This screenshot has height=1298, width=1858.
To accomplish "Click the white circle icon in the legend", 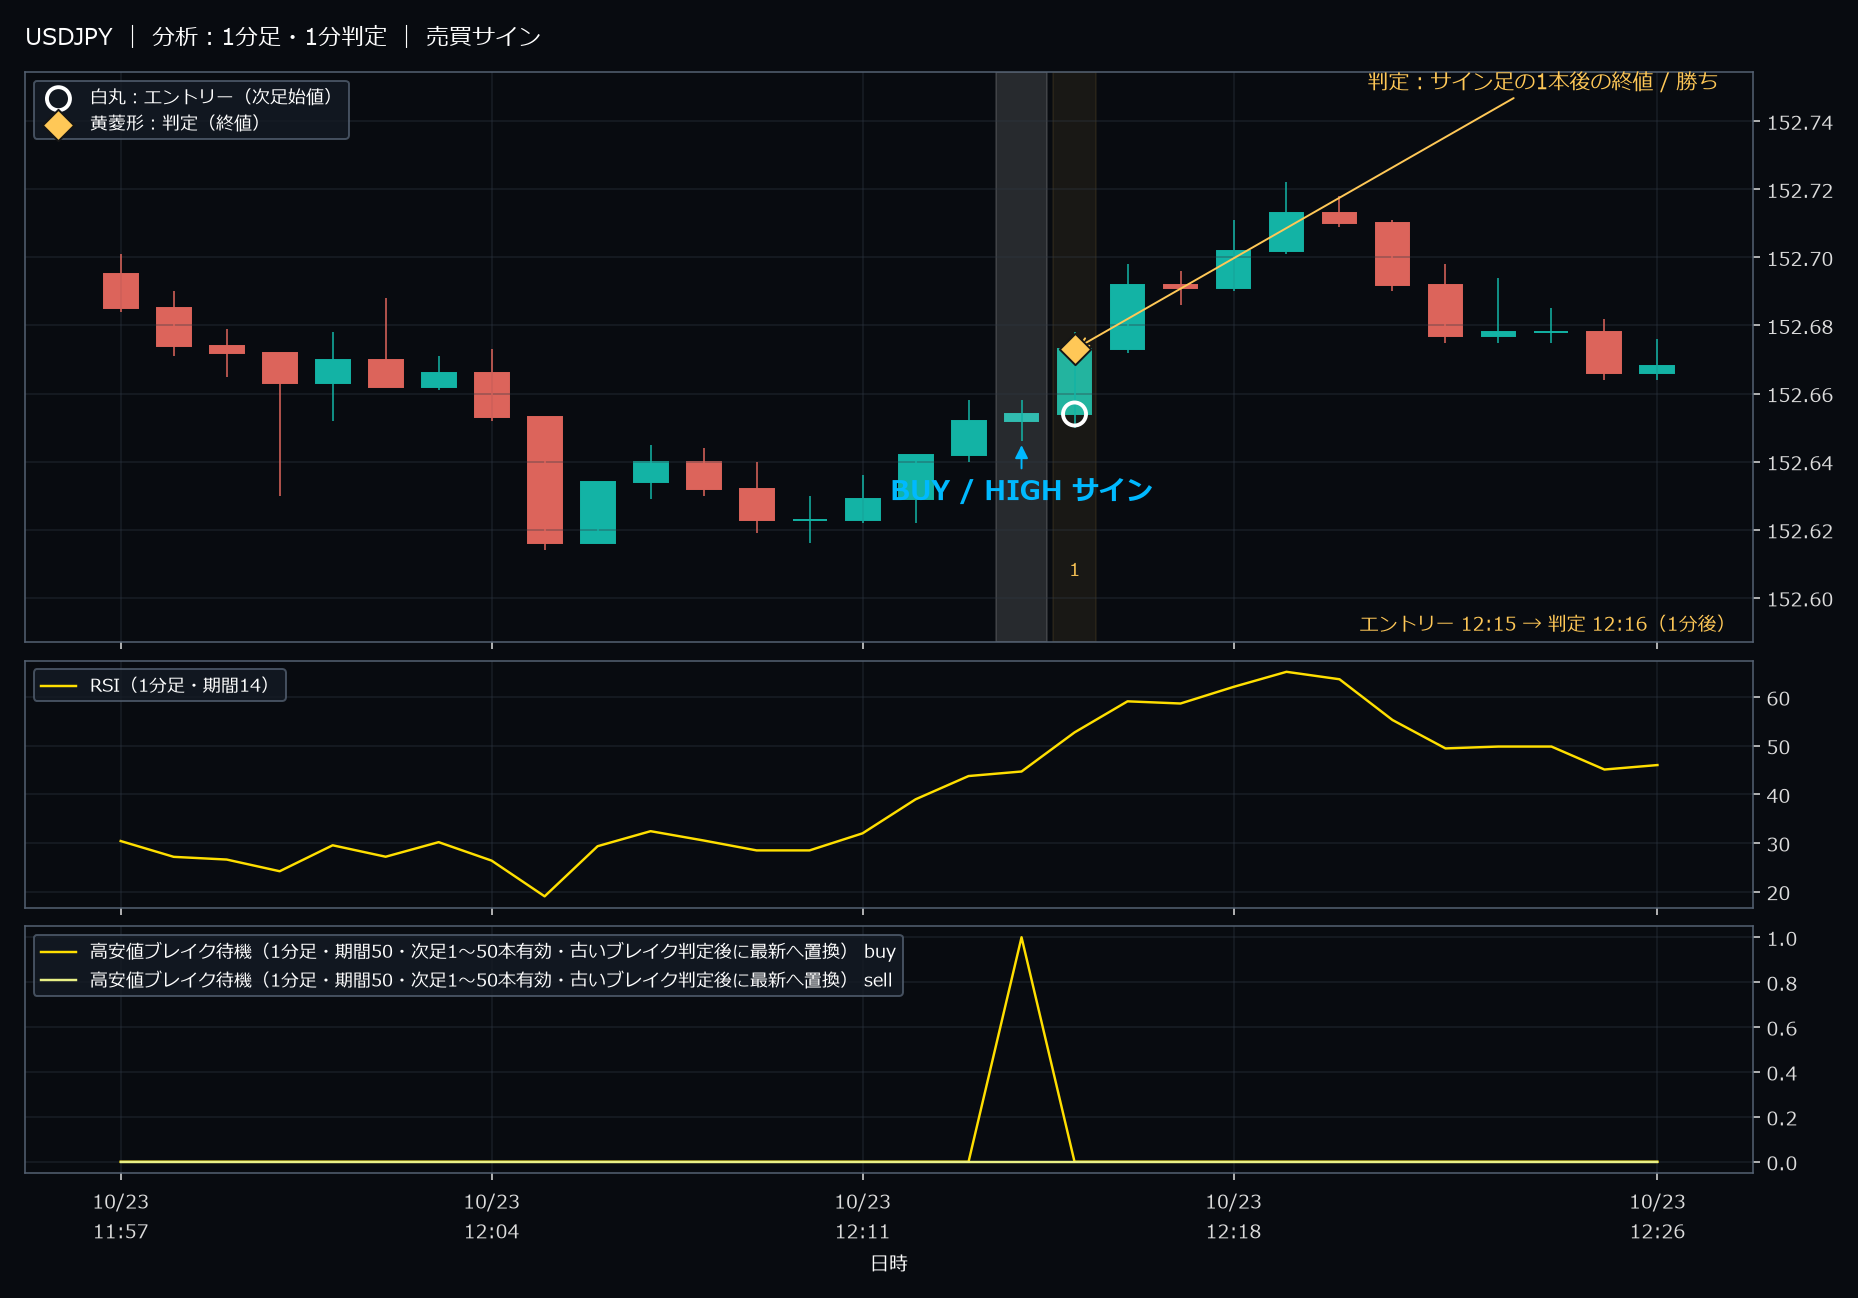I will pyautogui.click(x=59, y=98).
